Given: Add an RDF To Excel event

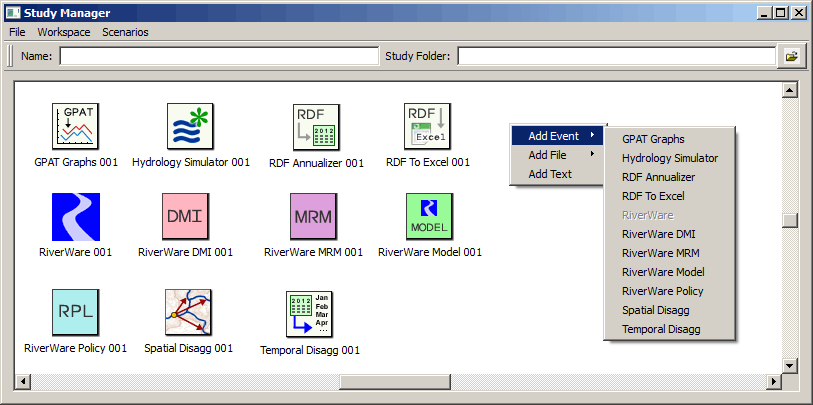Looking at the screenshot, I should click(x=669, y=196).
